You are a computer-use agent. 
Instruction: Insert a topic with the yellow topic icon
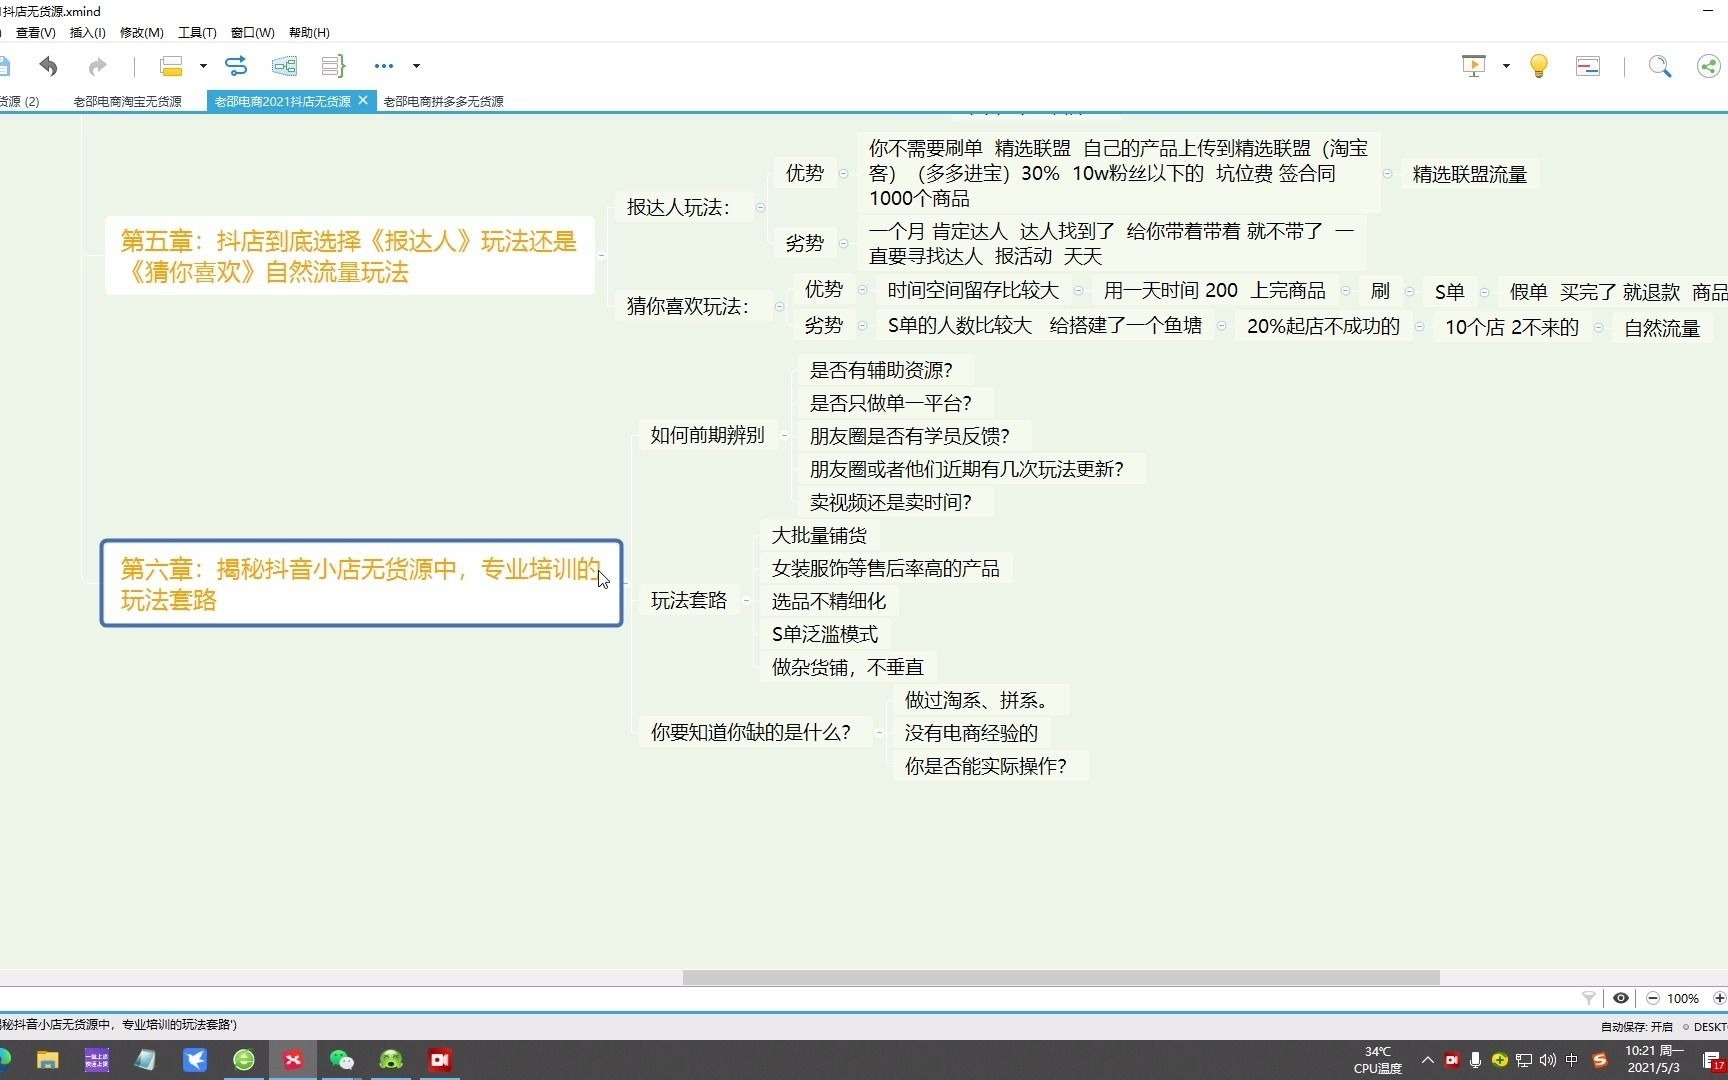click(x=172, y=66)
